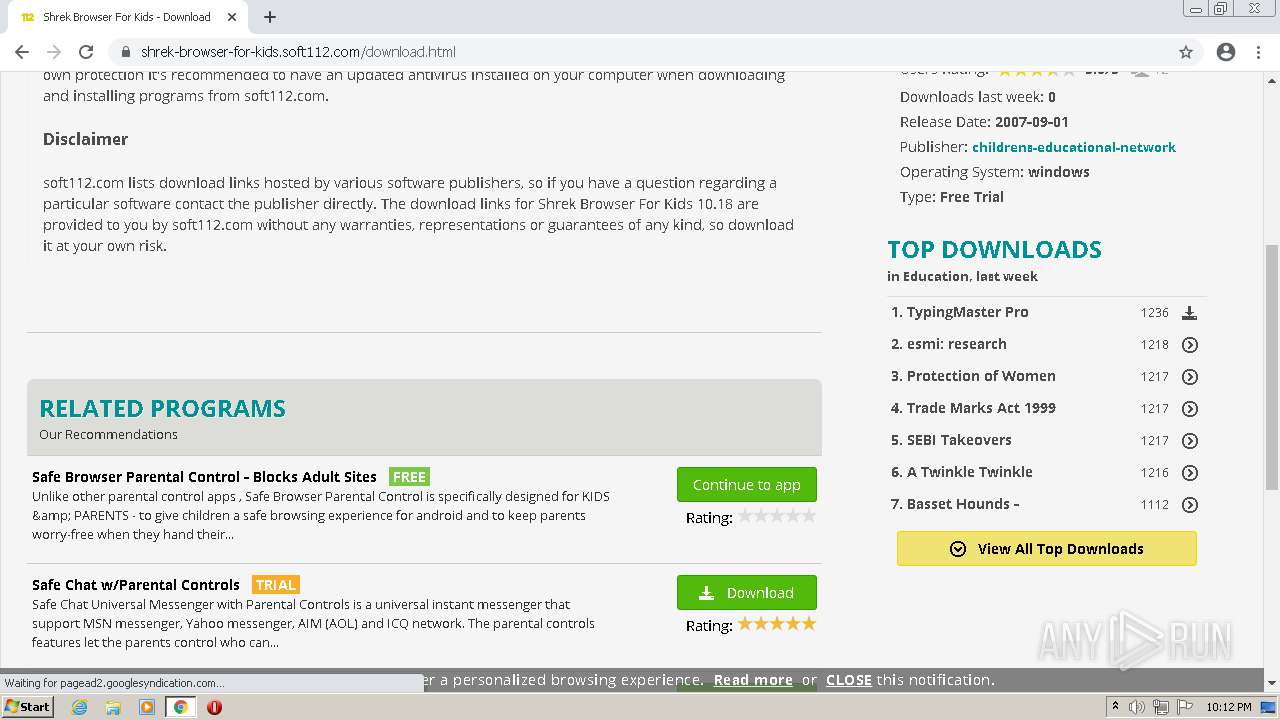Image resolution: width=1280 pixels, height=720 pixels.
Task: Click the arrow icon next to Trade Marks Act 1999
Action: tap(1190, 409)
